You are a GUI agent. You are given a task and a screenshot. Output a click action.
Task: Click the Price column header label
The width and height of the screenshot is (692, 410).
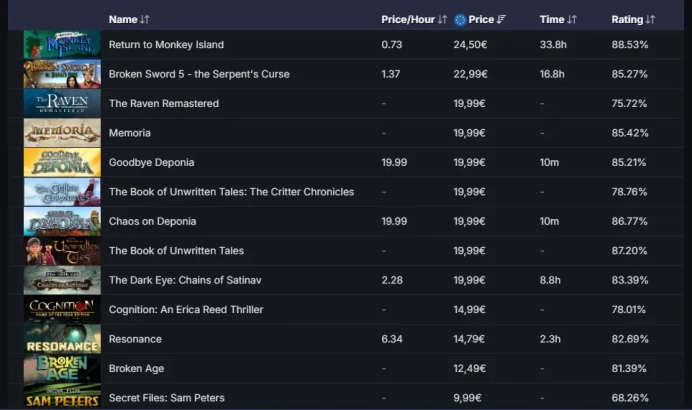(481, 19)
